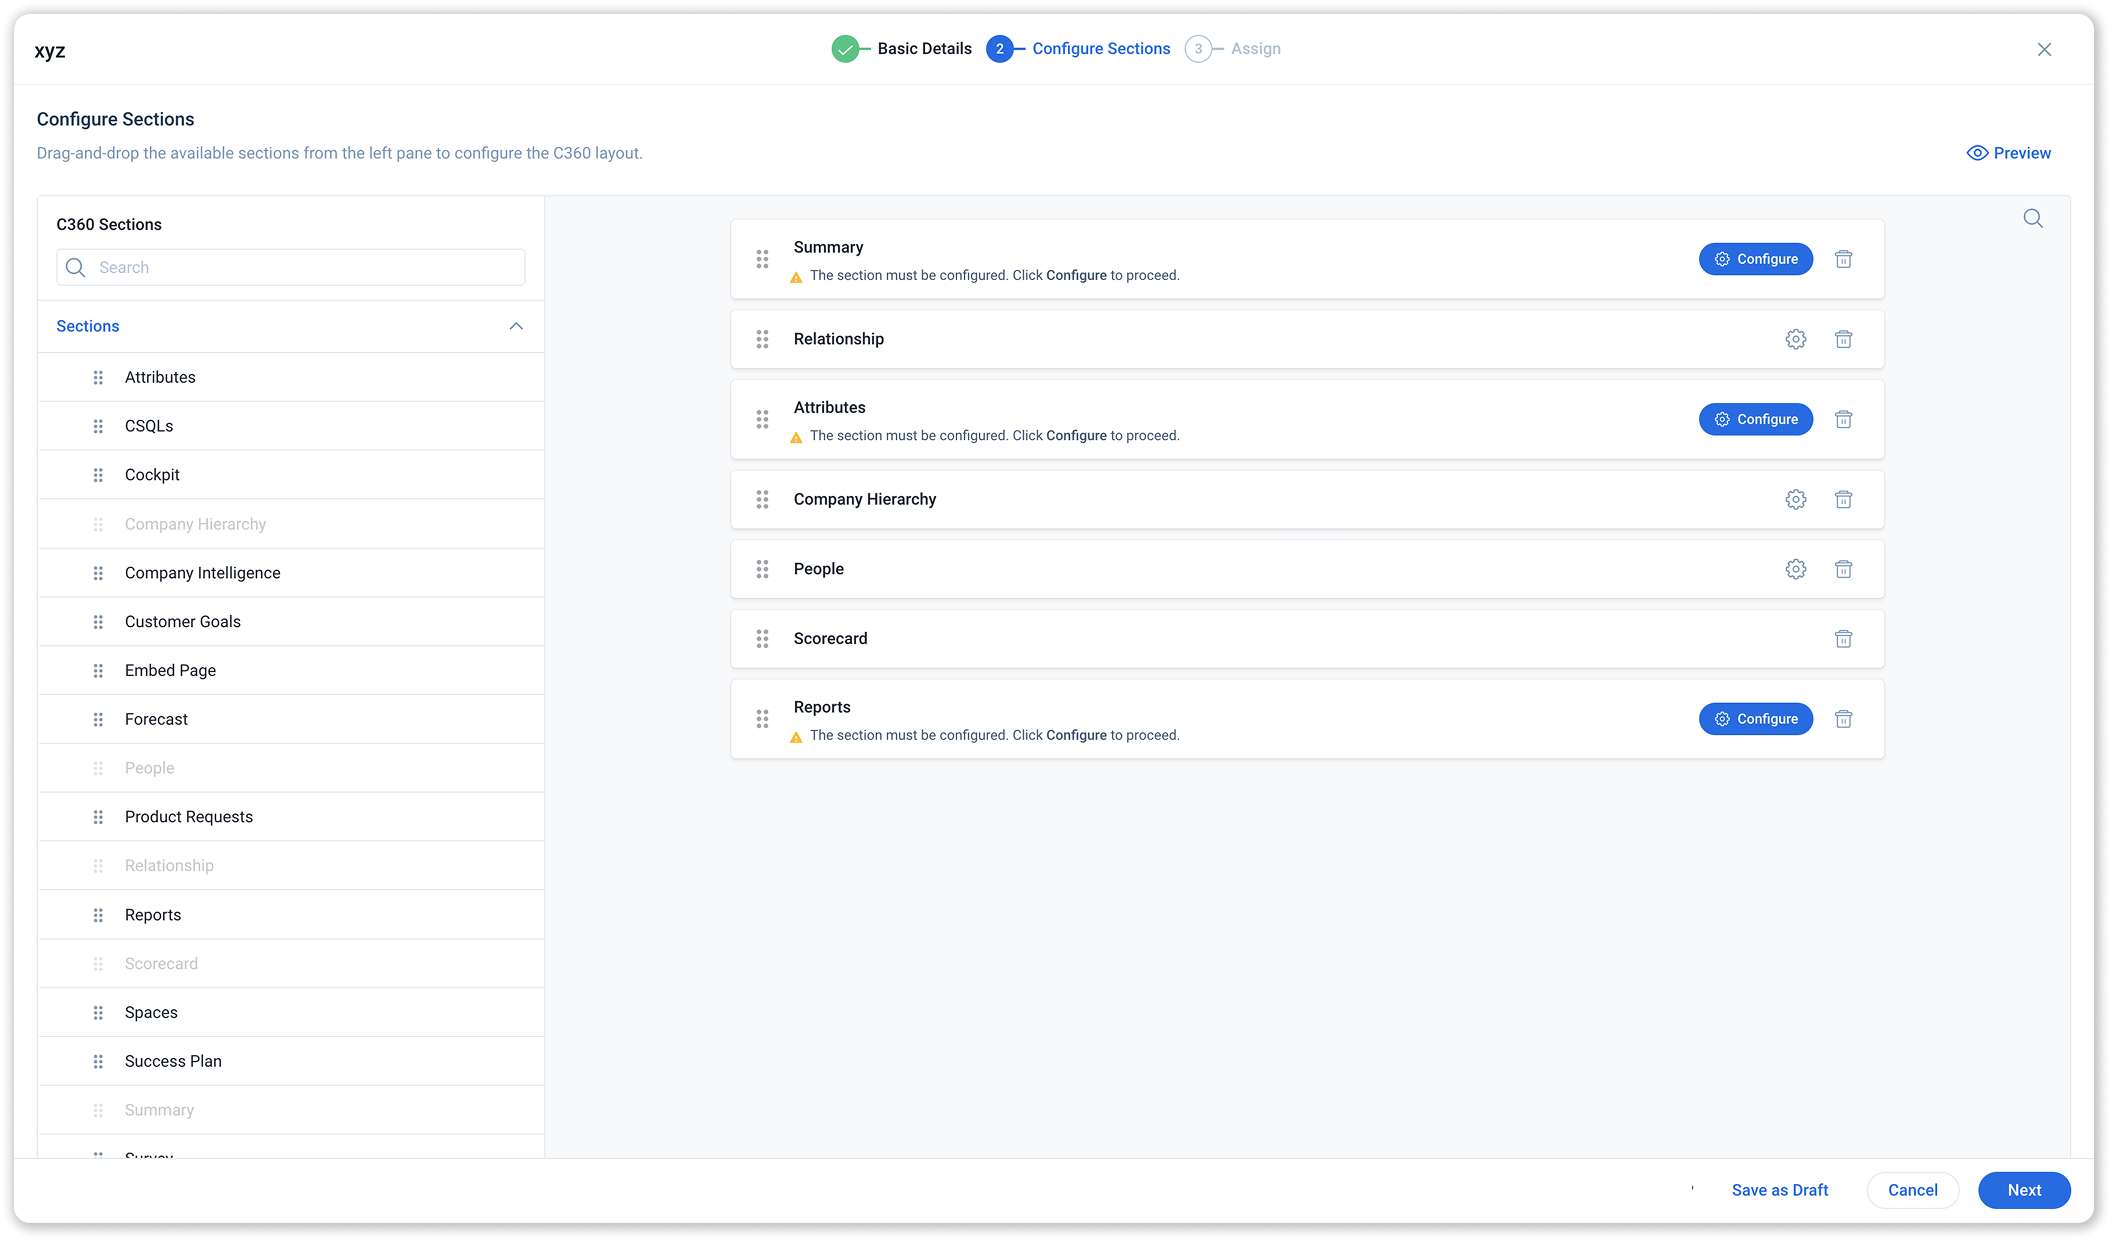Click greyed-out People item in left list
Image resolution: width=2112 pixels, height=1241 pixels.
[291, 768]
